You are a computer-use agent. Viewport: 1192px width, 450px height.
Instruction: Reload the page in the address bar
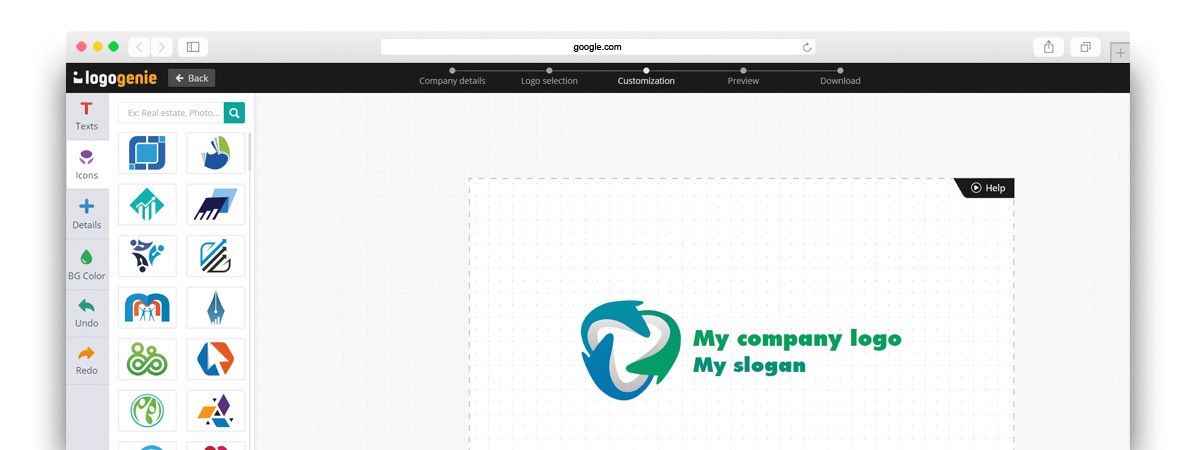pyautogui.click(x=806, y=47)
